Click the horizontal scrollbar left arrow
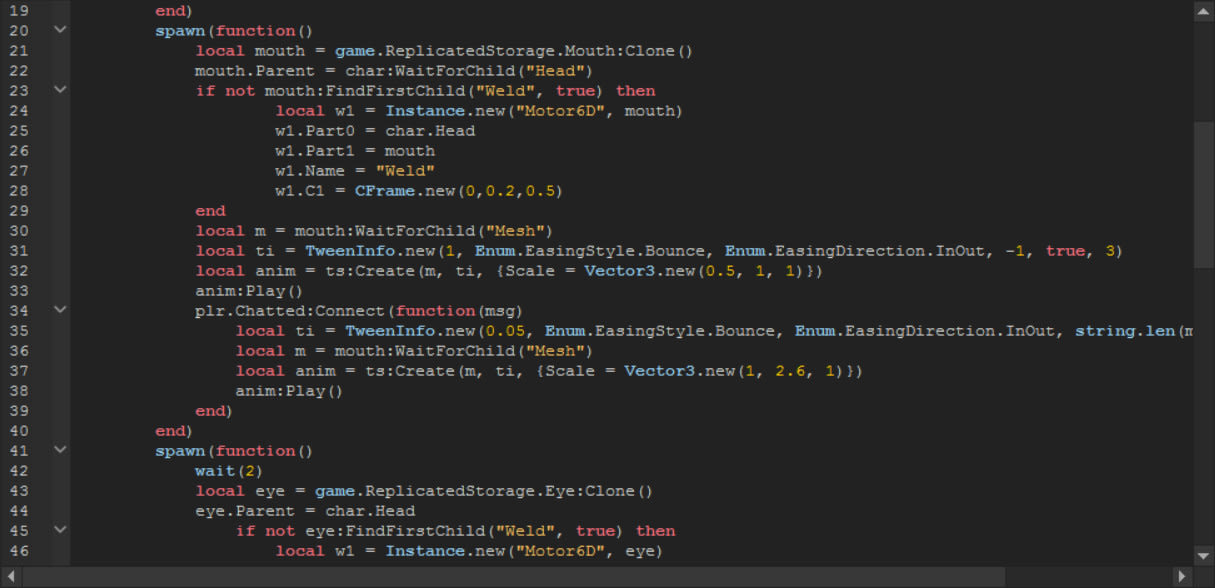1215x588 pixels. click(x=11, y=576)
